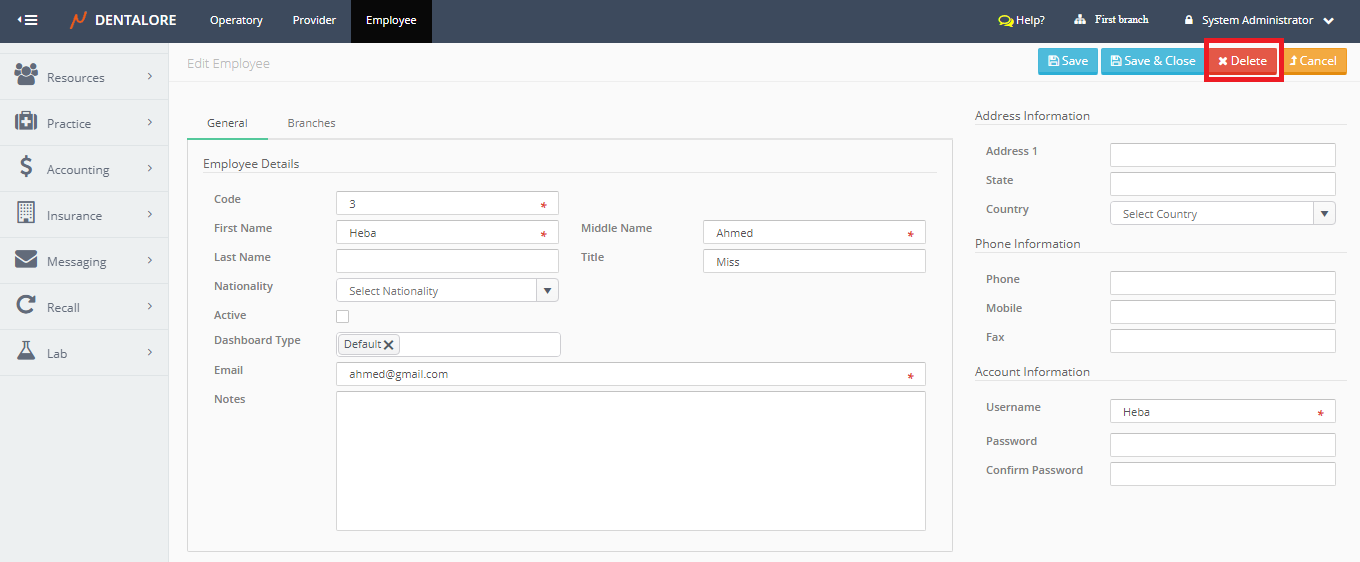Expand System Administrator user menu

pyautogui.click(x=1328, y=21)
